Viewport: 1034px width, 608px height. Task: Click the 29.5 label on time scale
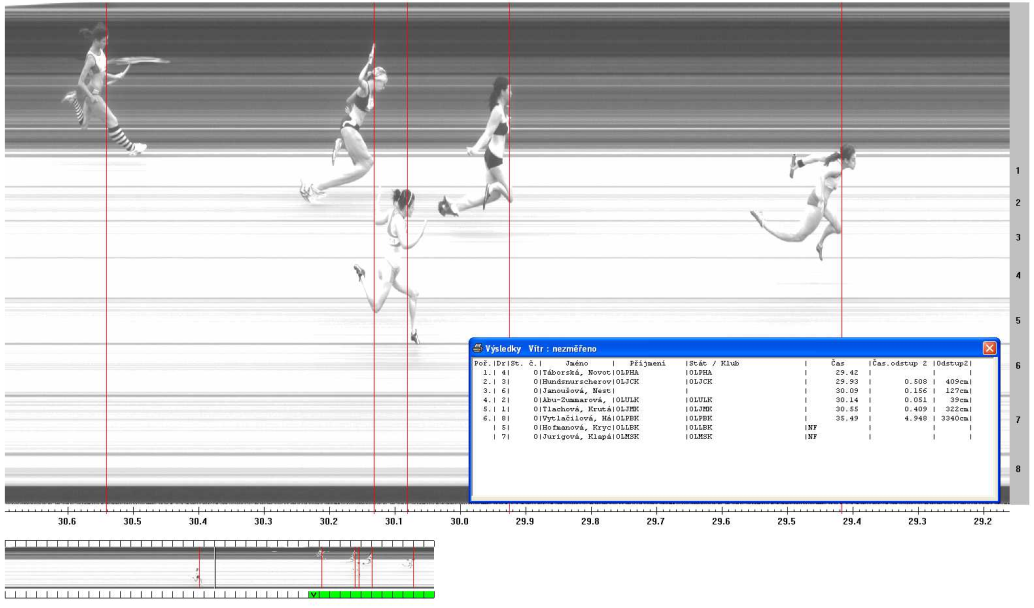pyautogui.click(x=786, y=522)
